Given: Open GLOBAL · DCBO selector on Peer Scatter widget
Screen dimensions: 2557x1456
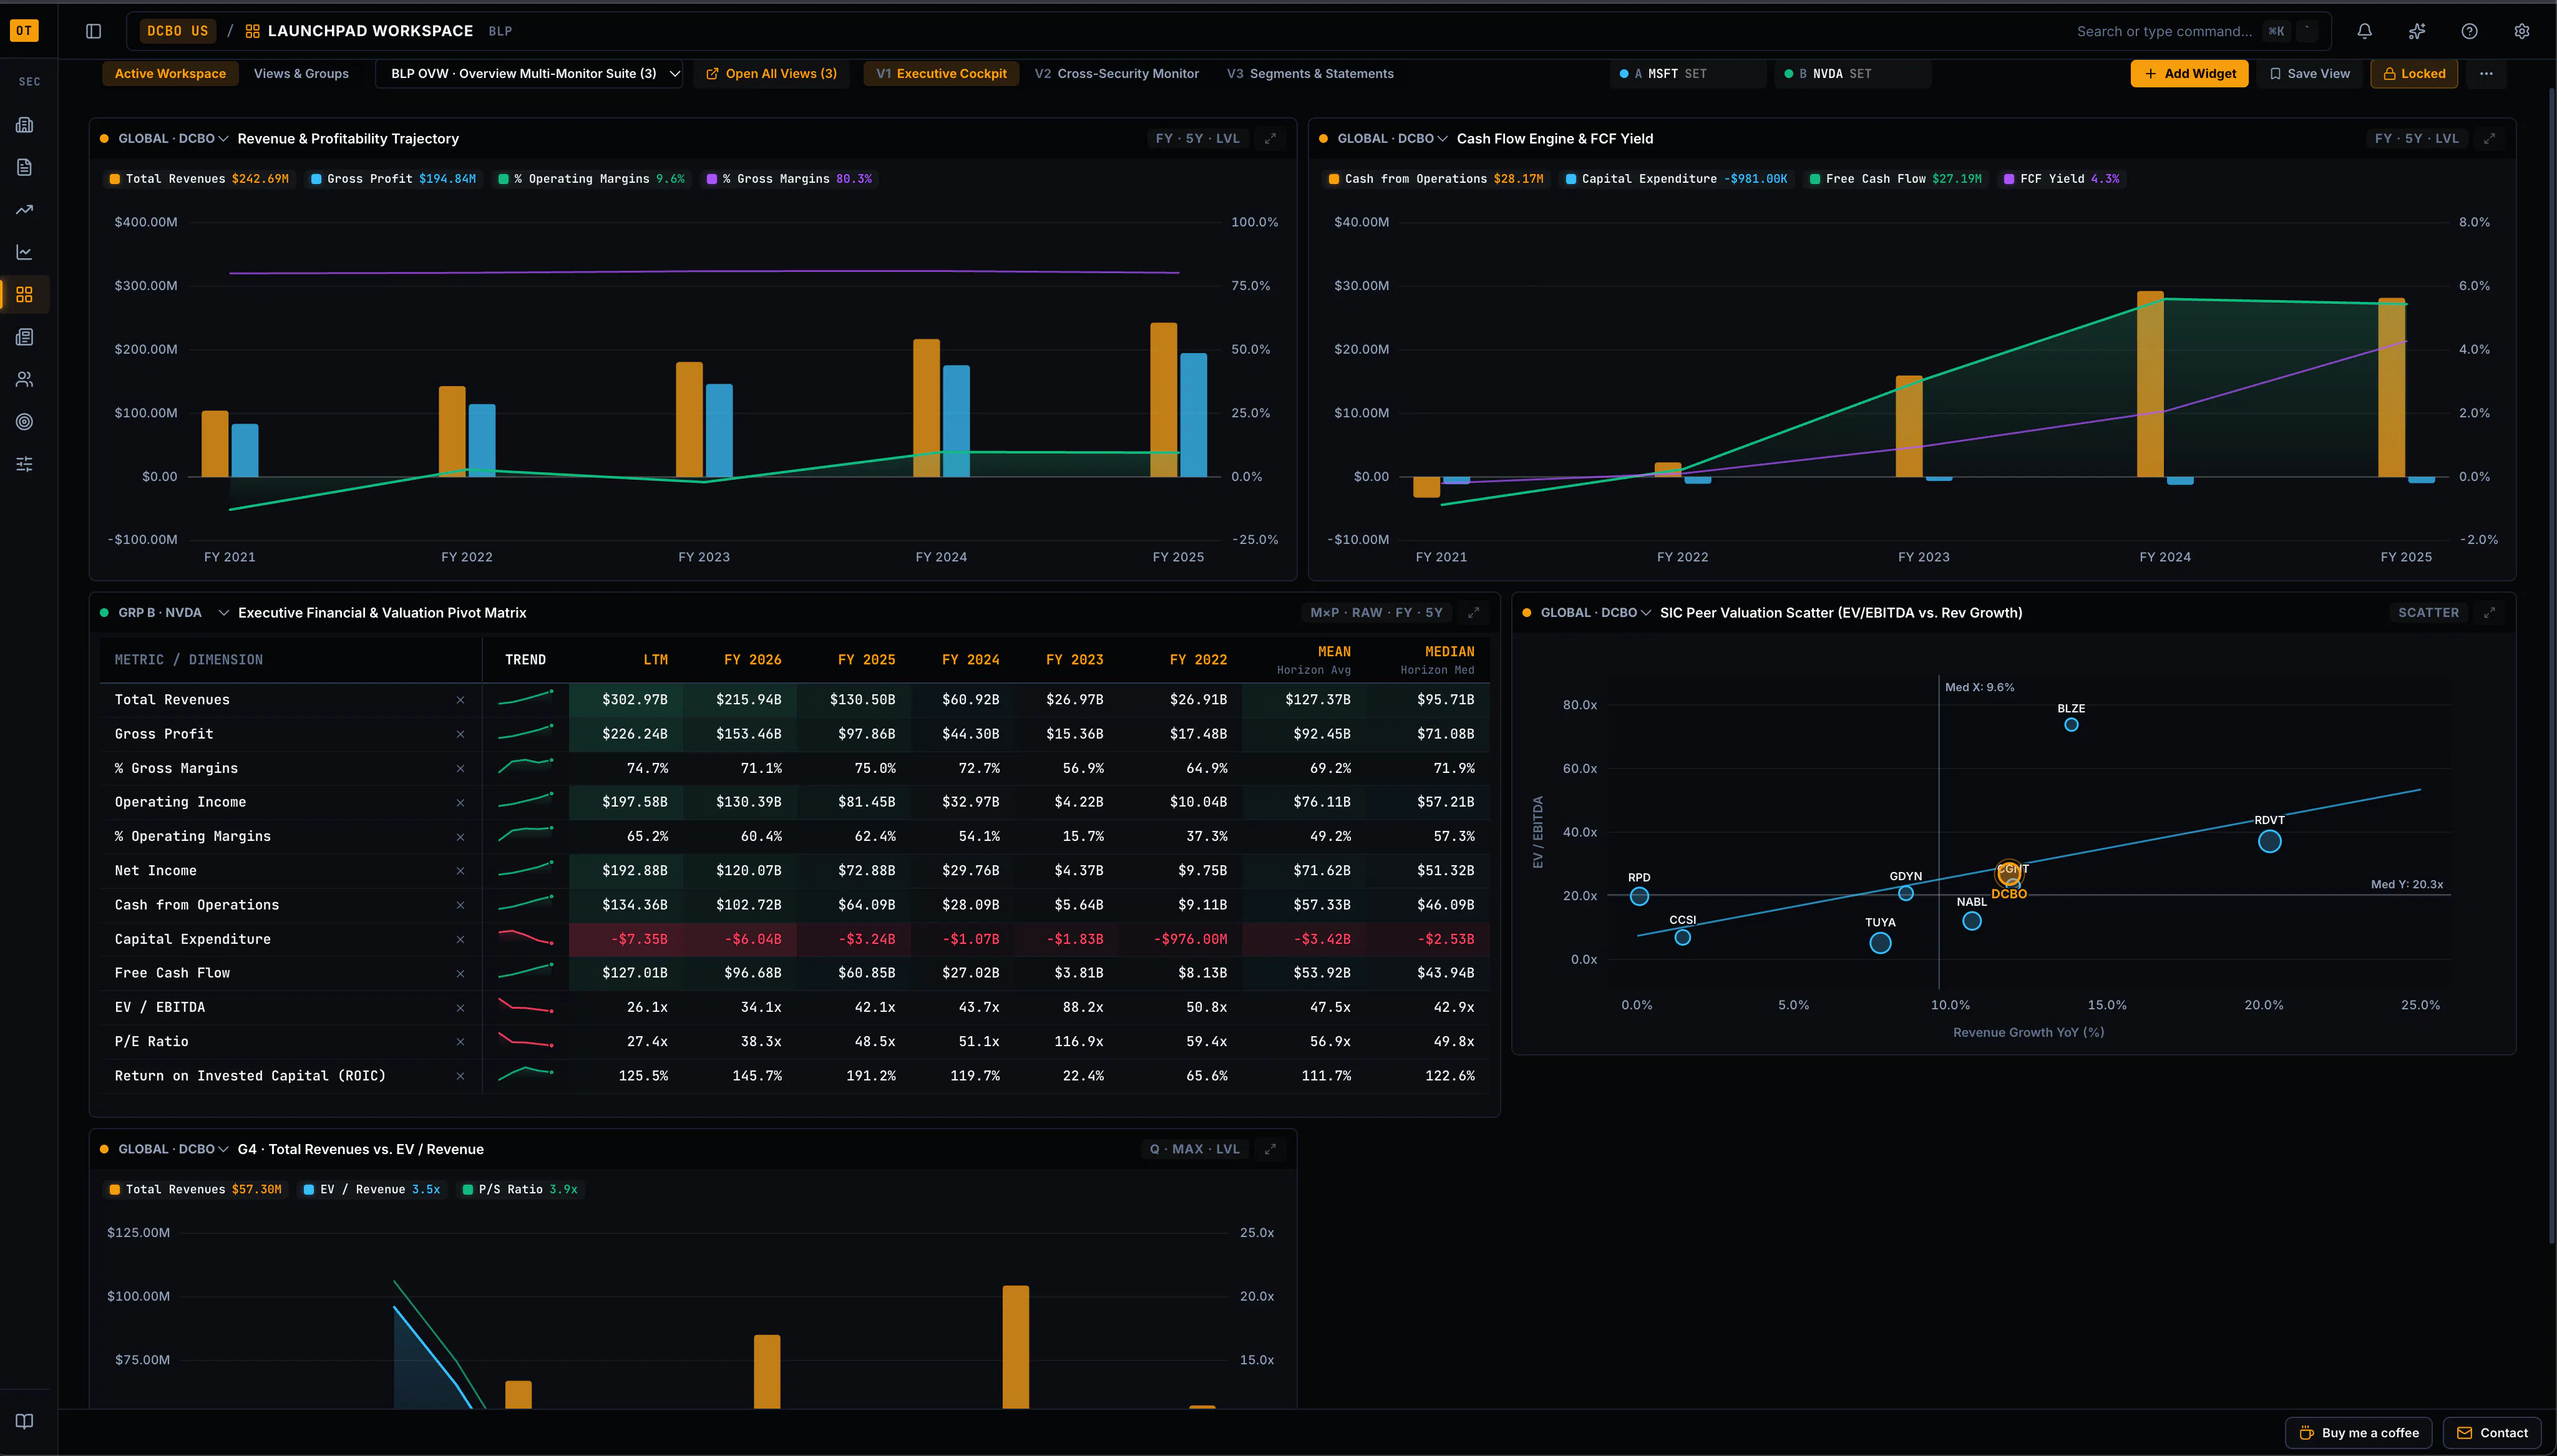Looking at the screenshot, I should click(1595, 613).
